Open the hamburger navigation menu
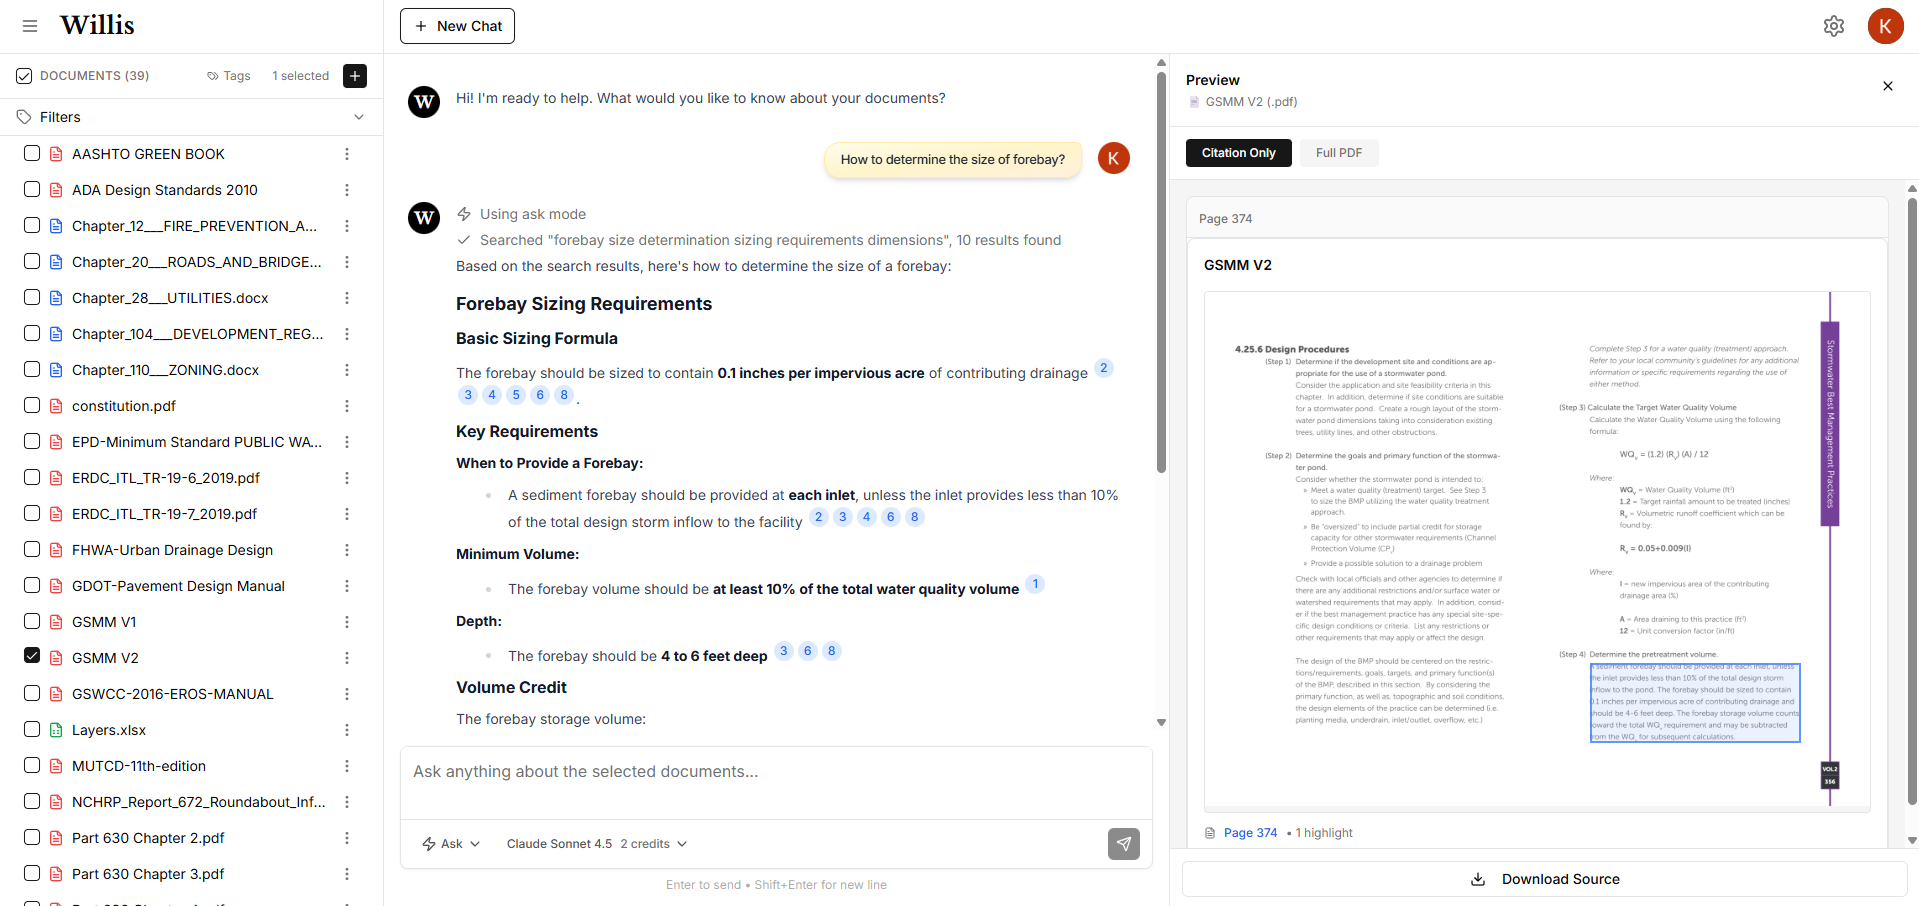The width and height of the screenshot is (1919, 906). pos(29,26)
